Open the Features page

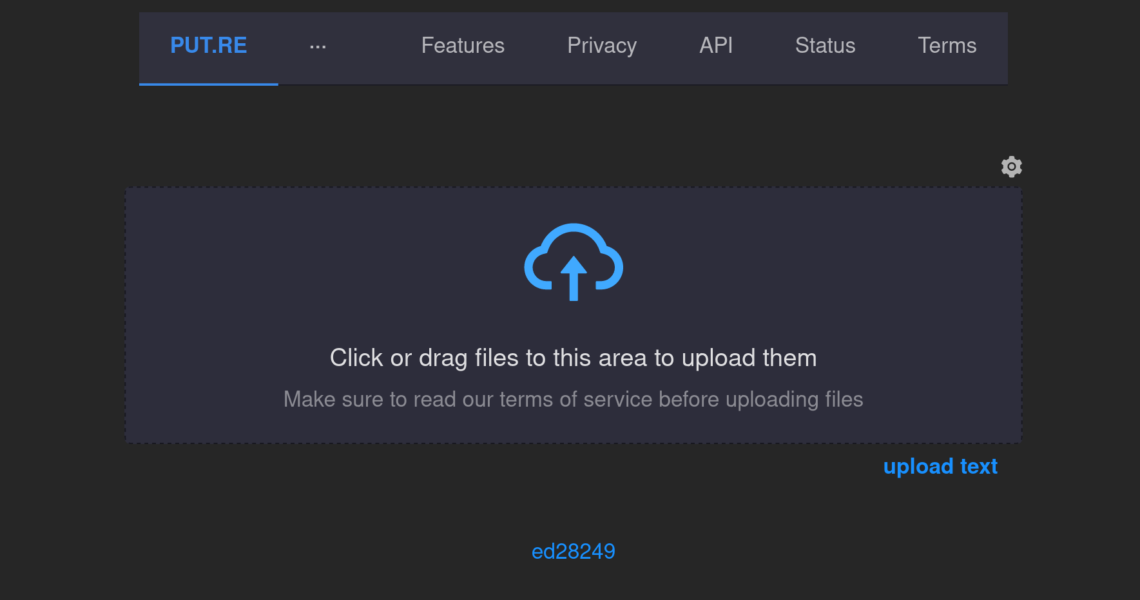click(x=462, y=46)
